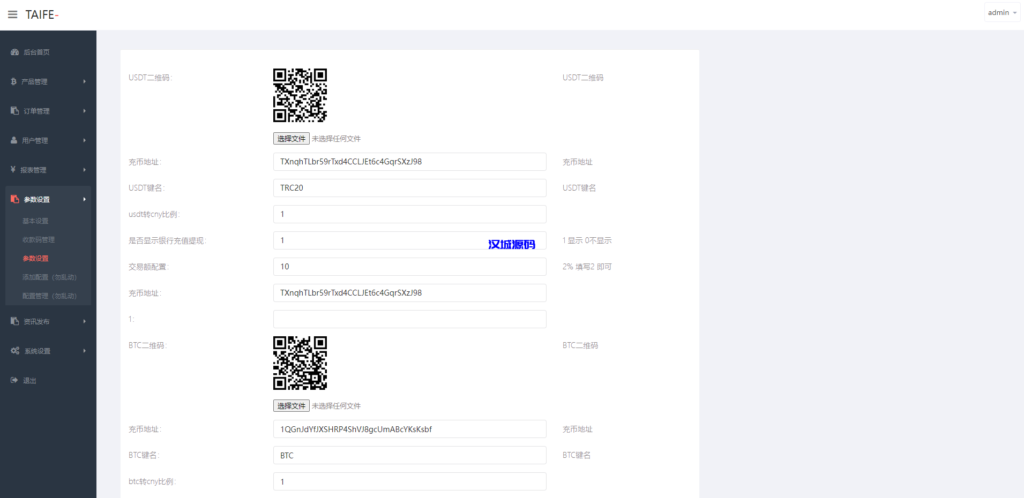Screen dimensions: 1024x498
Task: Click the gears icon for 系统设置
Action: 14,351
